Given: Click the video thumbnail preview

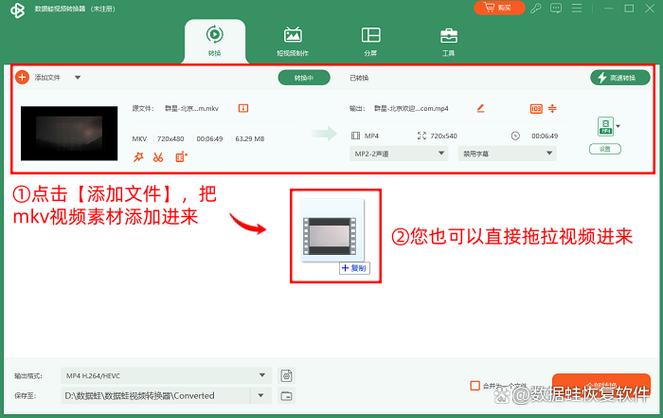Looking at the screenshot, I should click(69, 133).
